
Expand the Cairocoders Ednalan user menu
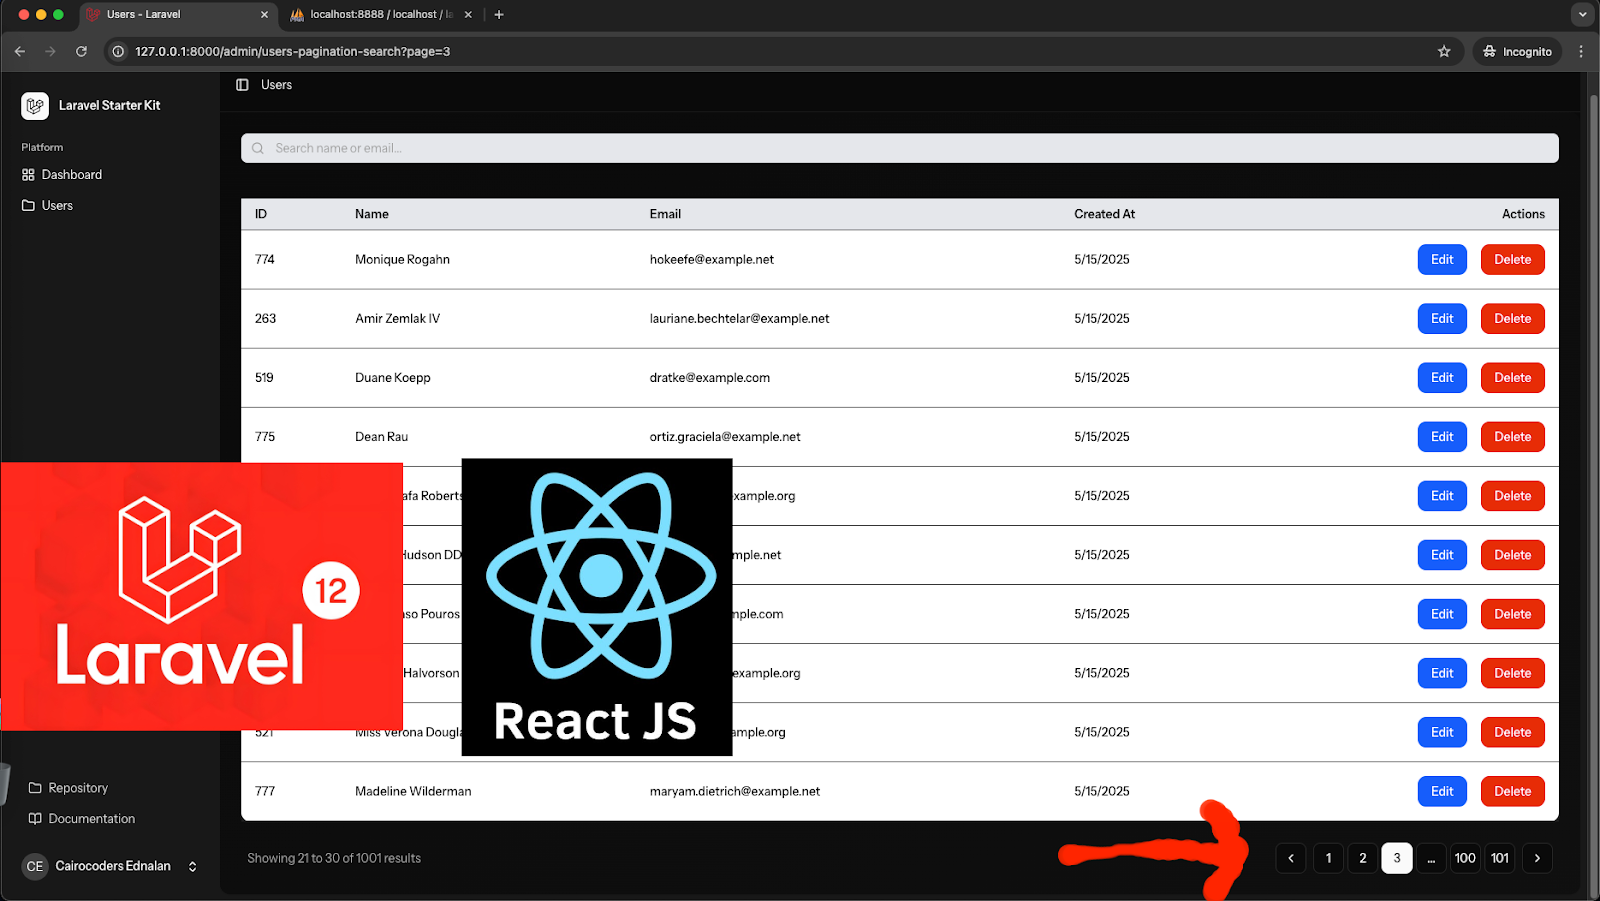(x=110, y=866)
